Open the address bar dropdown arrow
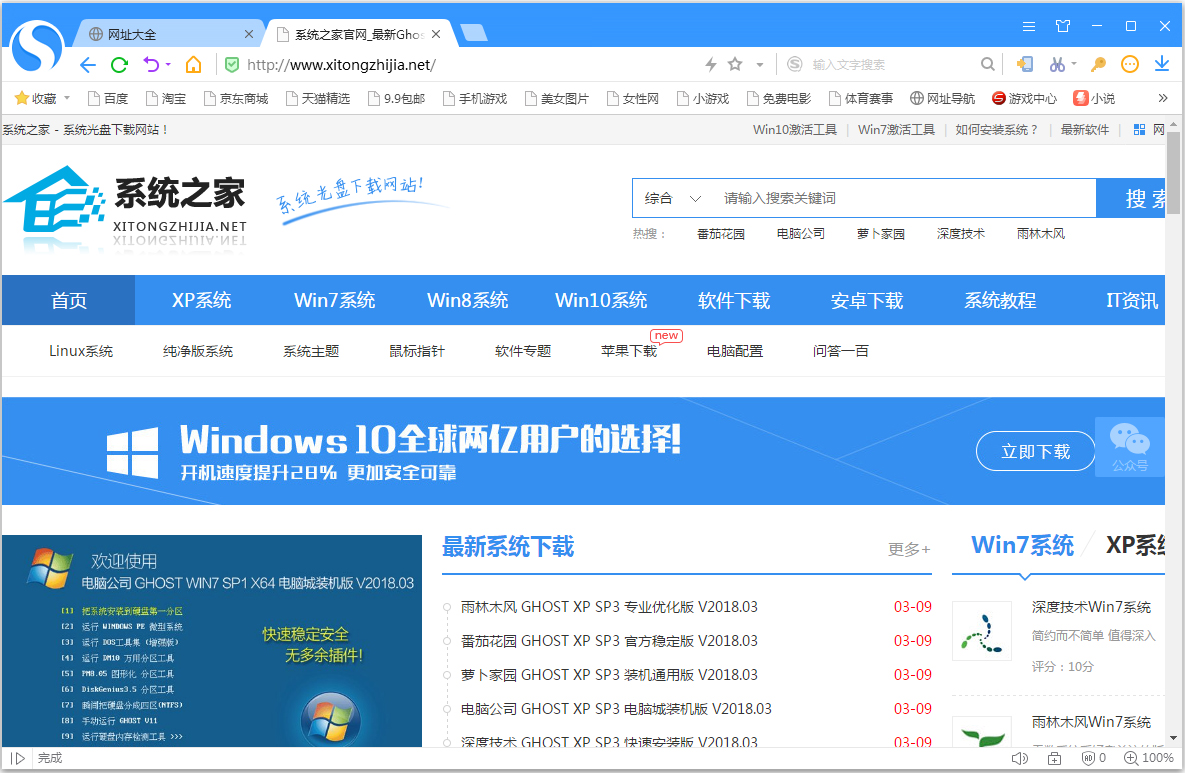The image size is (1185, 773). coord(760,65)
